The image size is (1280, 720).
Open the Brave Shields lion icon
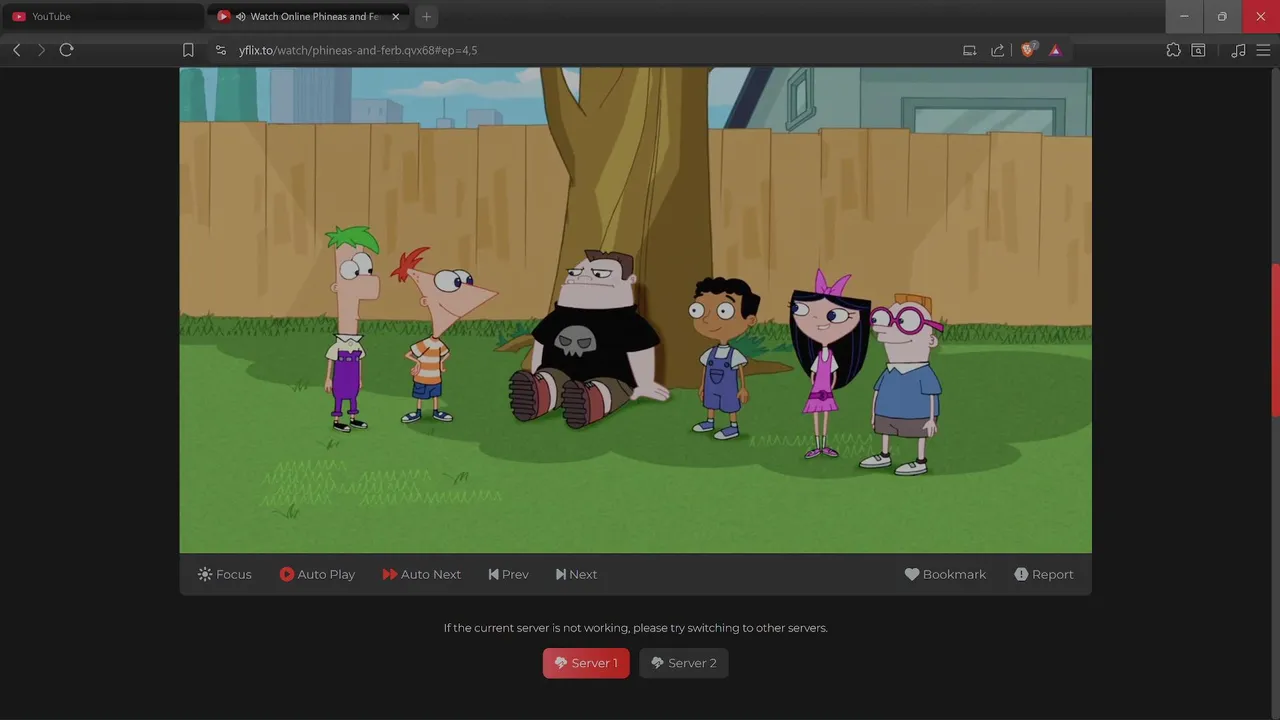1028,50
